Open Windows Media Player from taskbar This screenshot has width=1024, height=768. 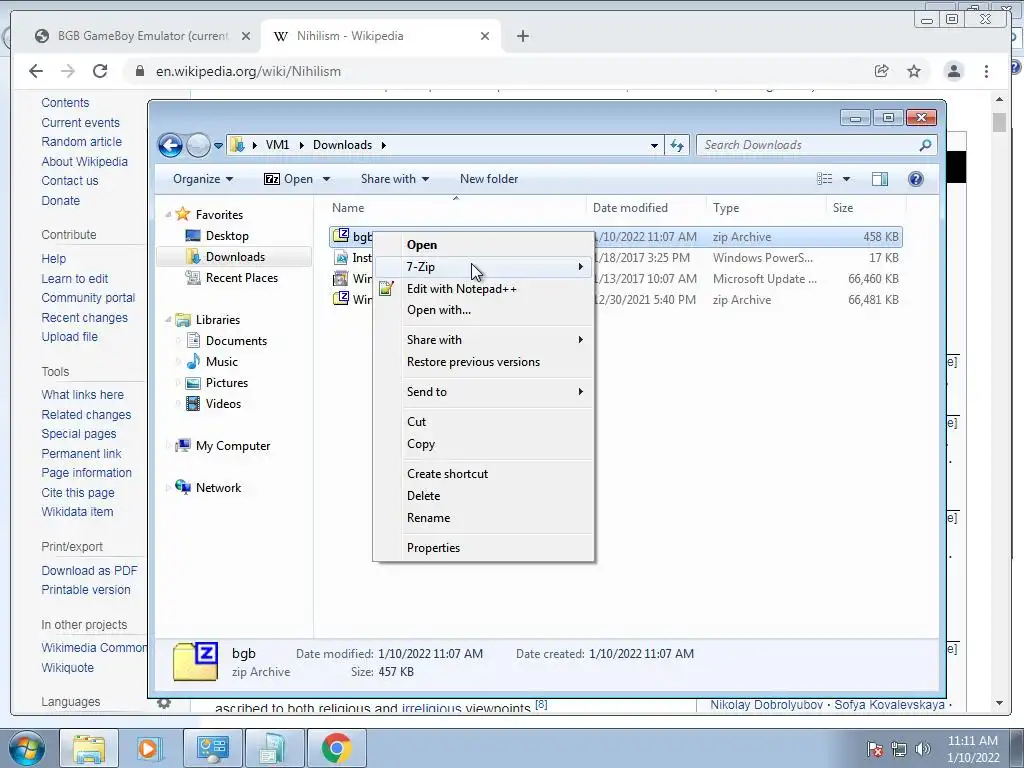point(148,748)
